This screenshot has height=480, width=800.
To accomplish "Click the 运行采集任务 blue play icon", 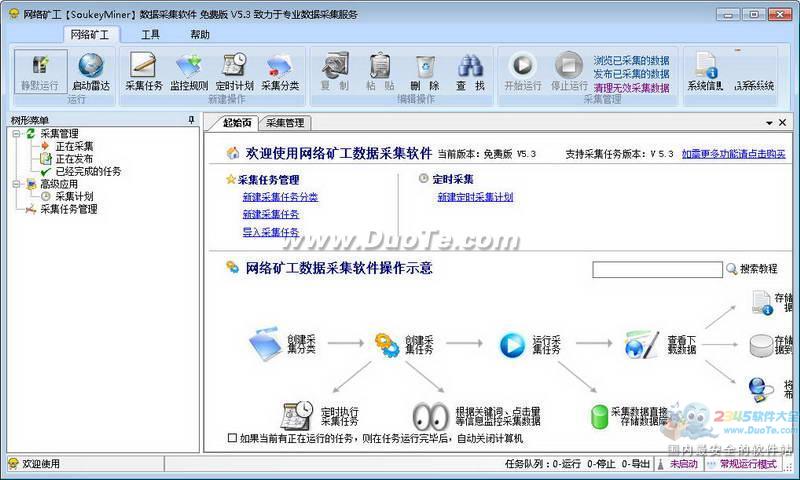I will 512,345.
